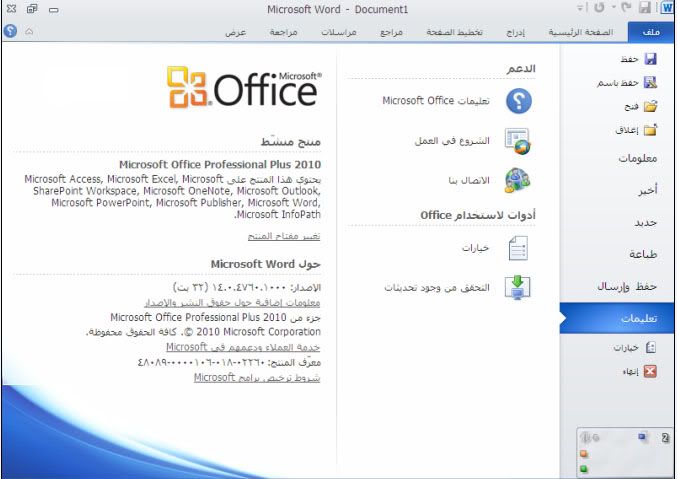Click the quick access Save icon

click(x=645, y=8)
